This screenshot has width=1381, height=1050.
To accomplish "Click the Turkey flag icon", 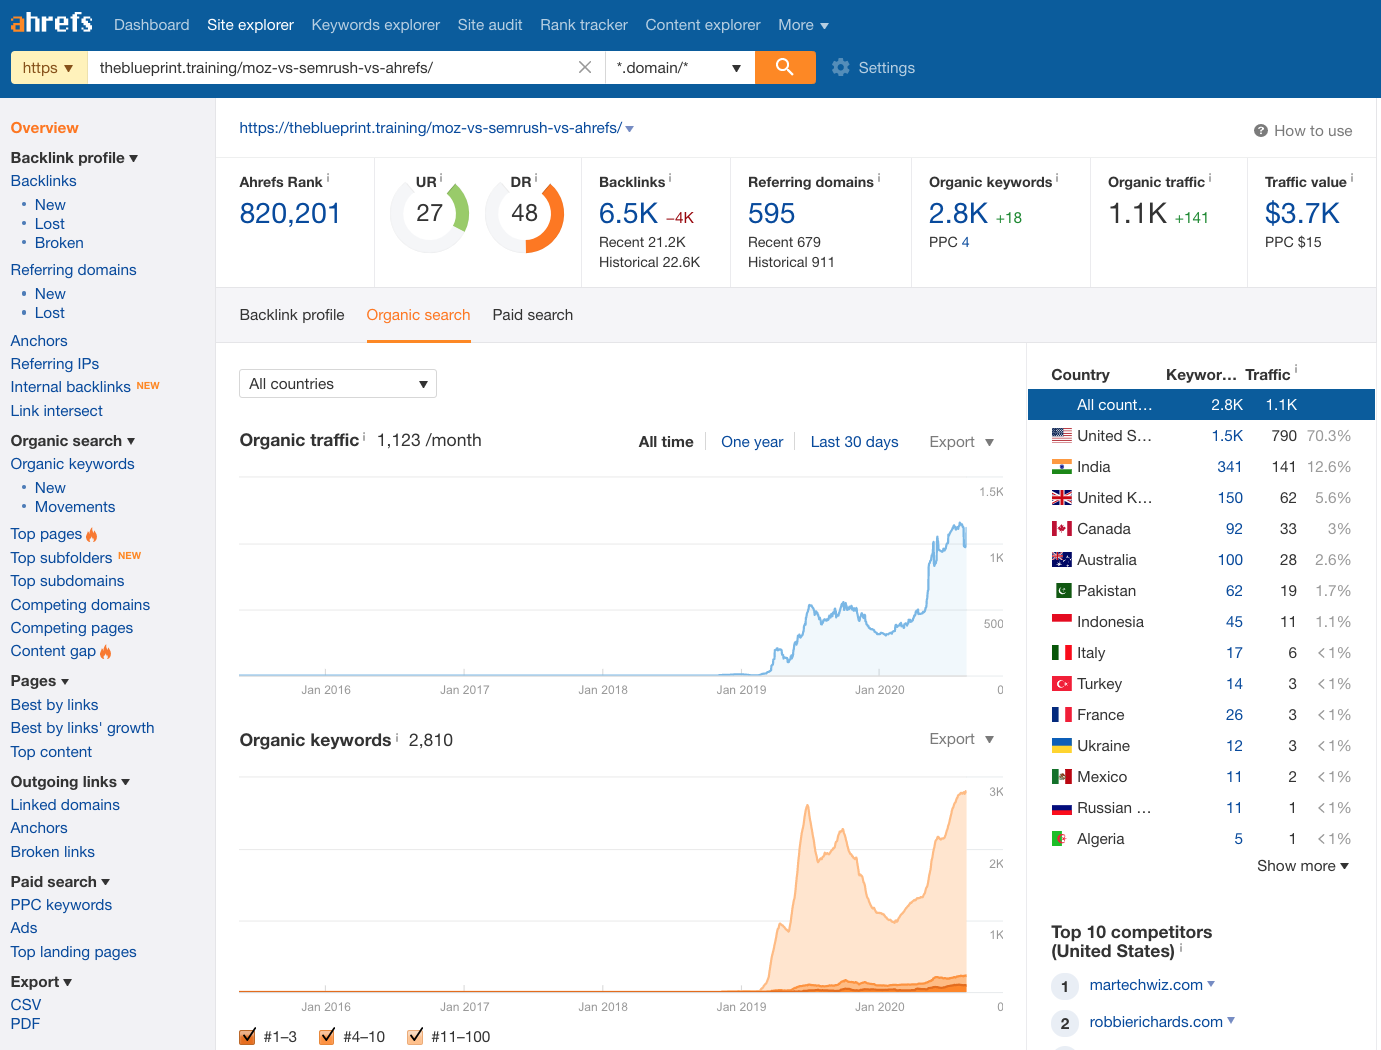I will tap(1062, 684).
